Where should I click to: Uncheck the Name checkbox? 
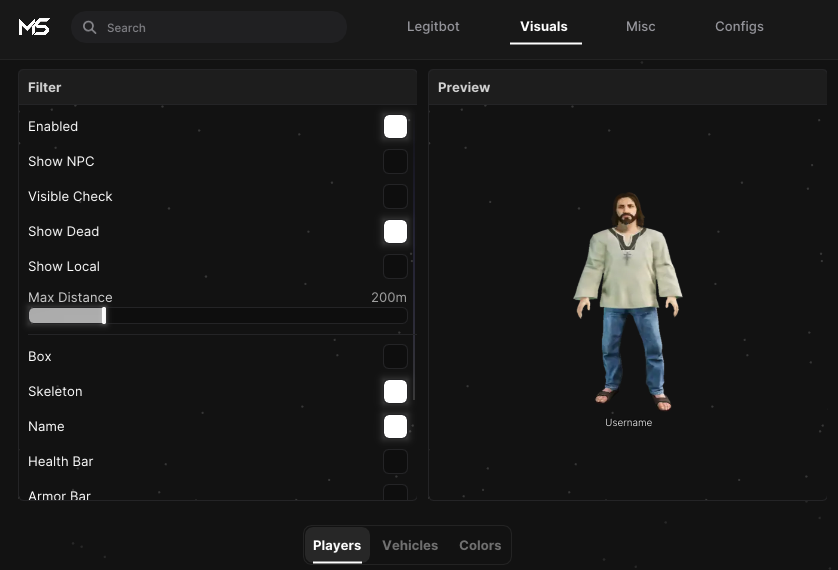pyautogui.click(x=395, y=426)
